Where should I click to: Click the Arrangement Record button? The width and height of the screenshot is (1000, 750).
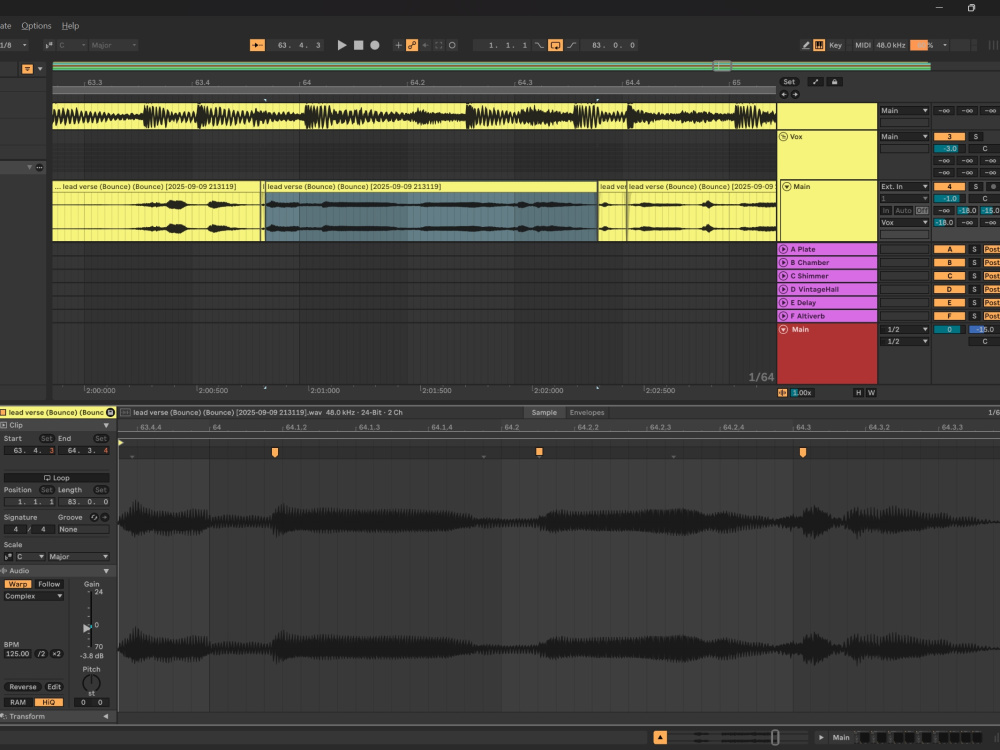375,45
